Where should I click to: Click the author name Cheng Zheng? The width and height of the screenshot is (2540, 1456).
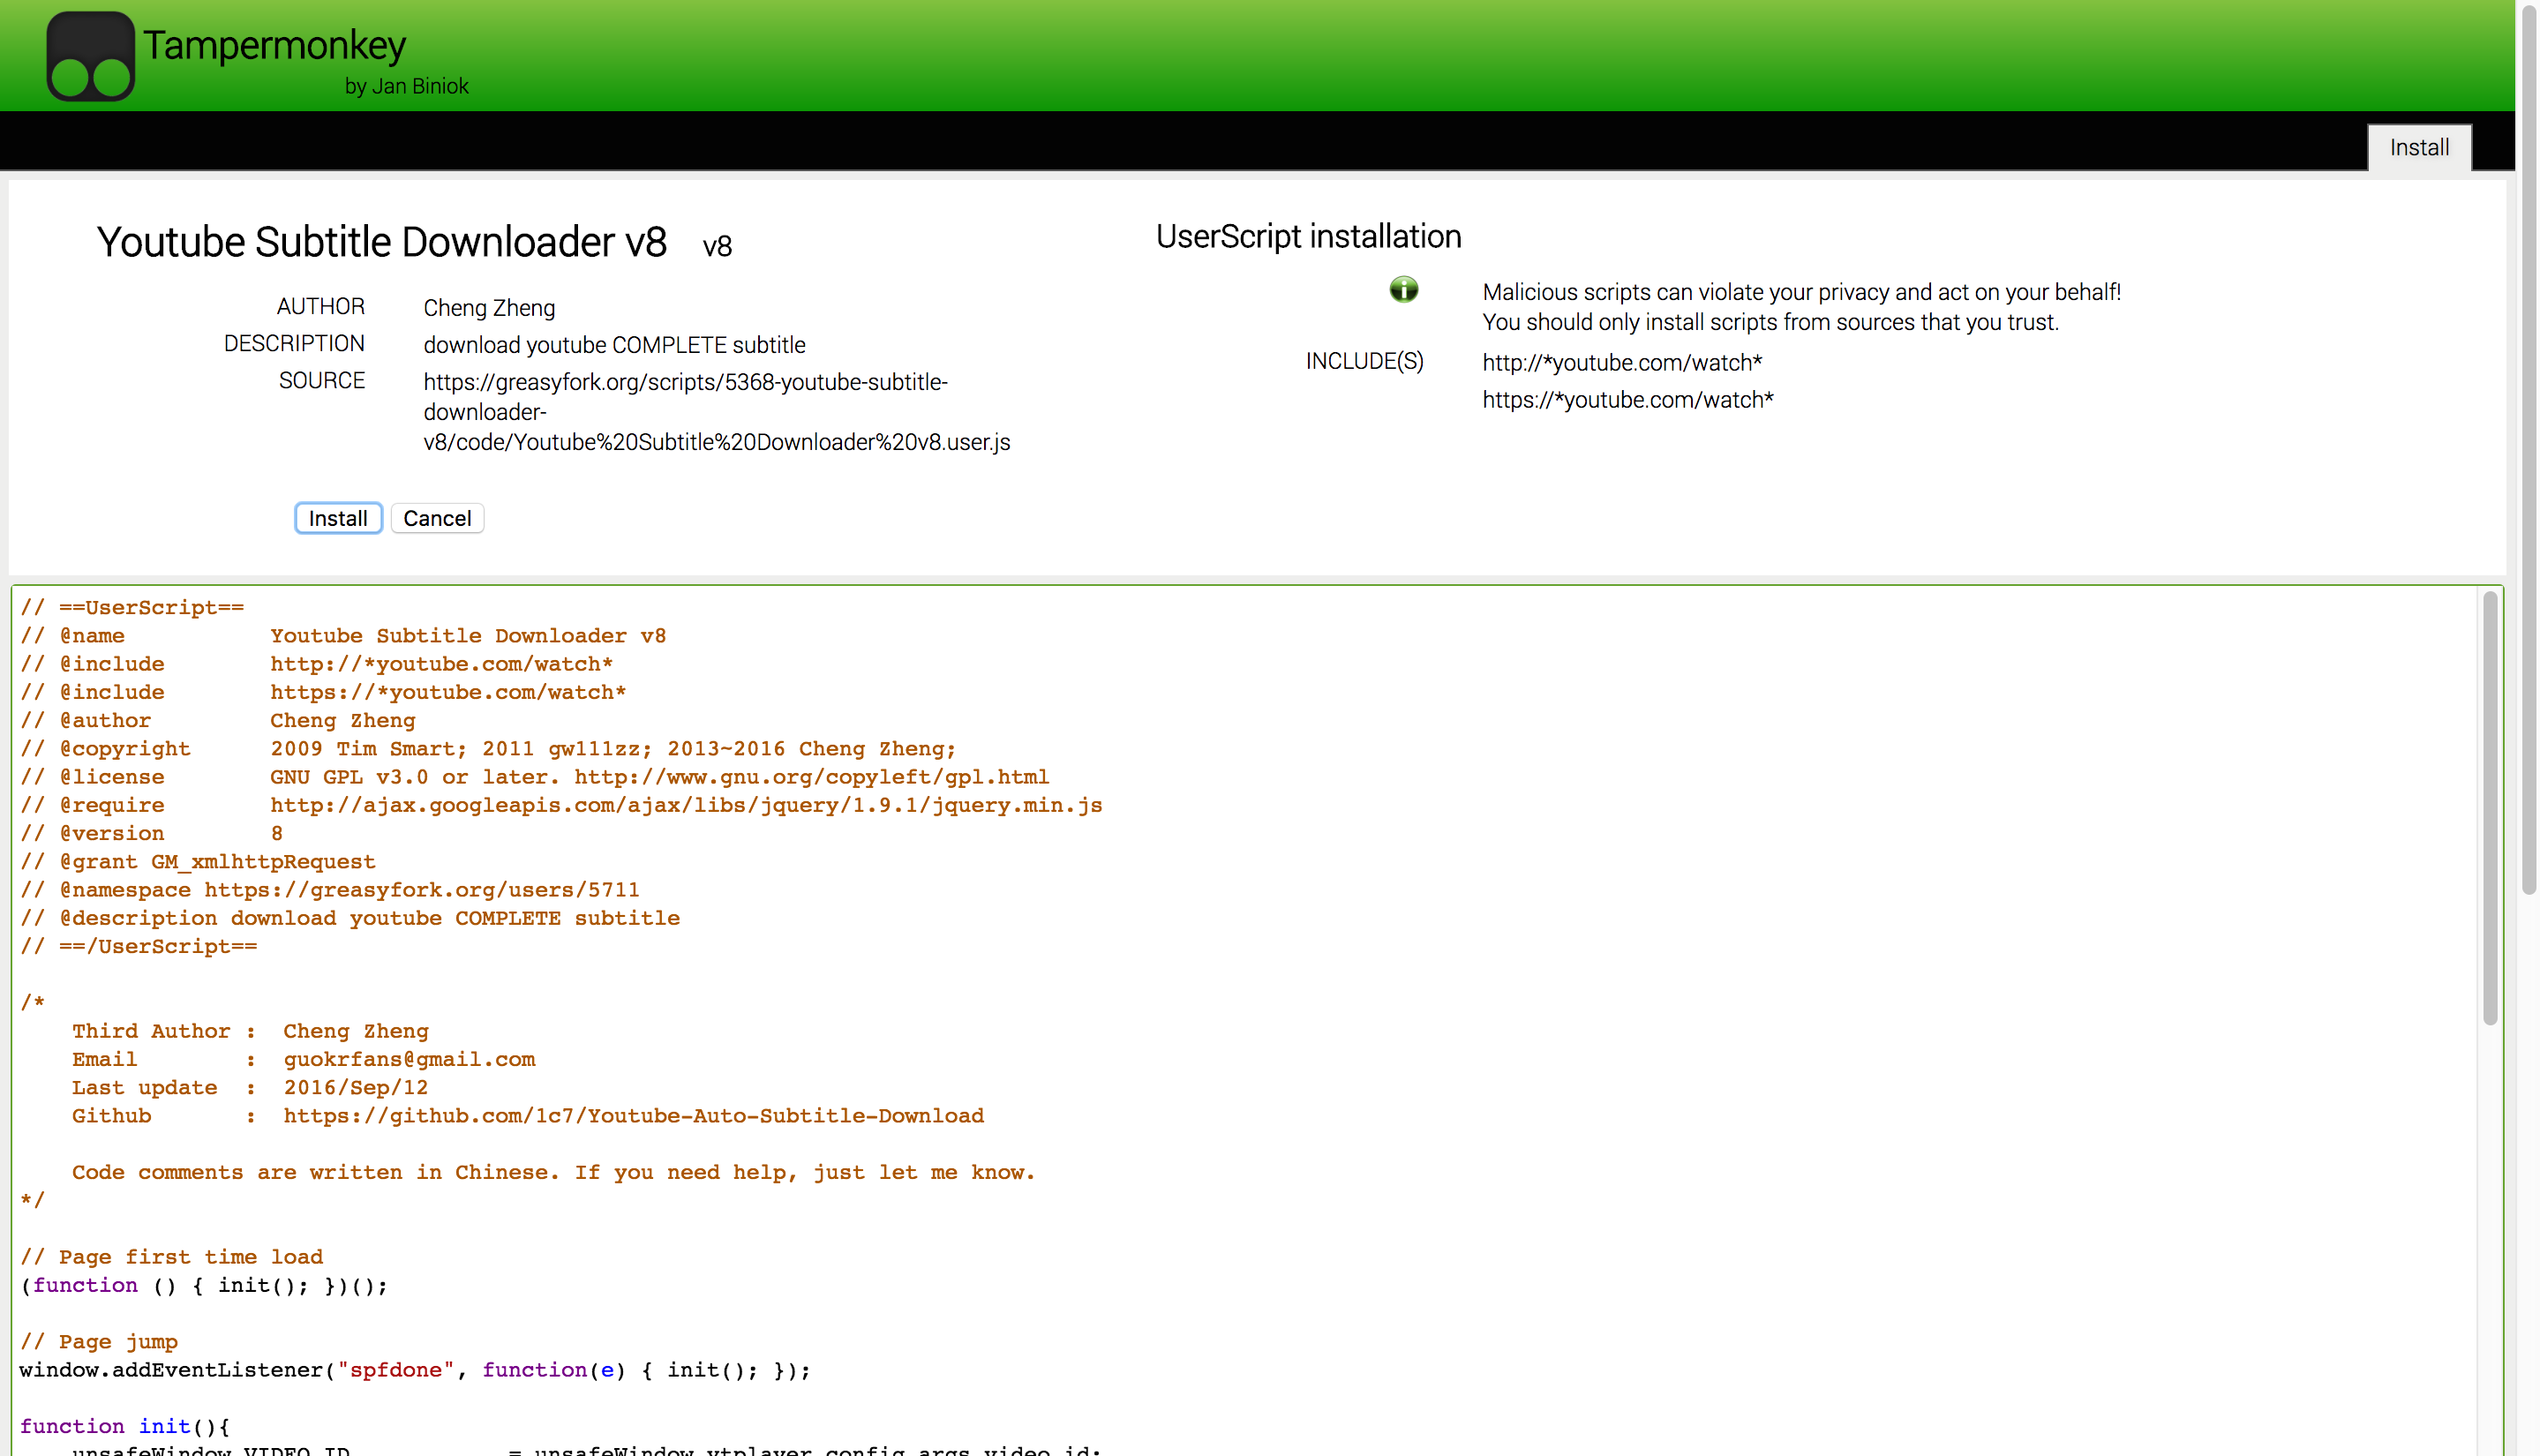(489, 308)
